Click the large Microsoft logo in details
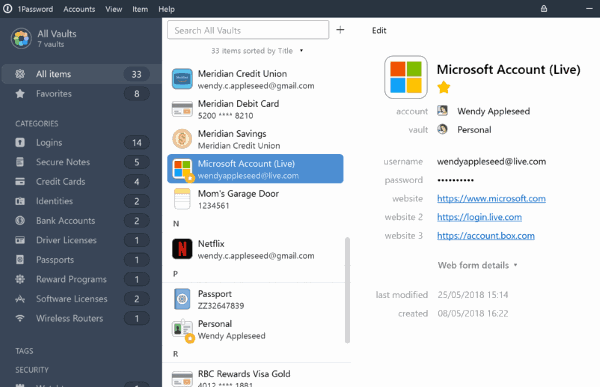600x387 pixels. coord(406,77)
